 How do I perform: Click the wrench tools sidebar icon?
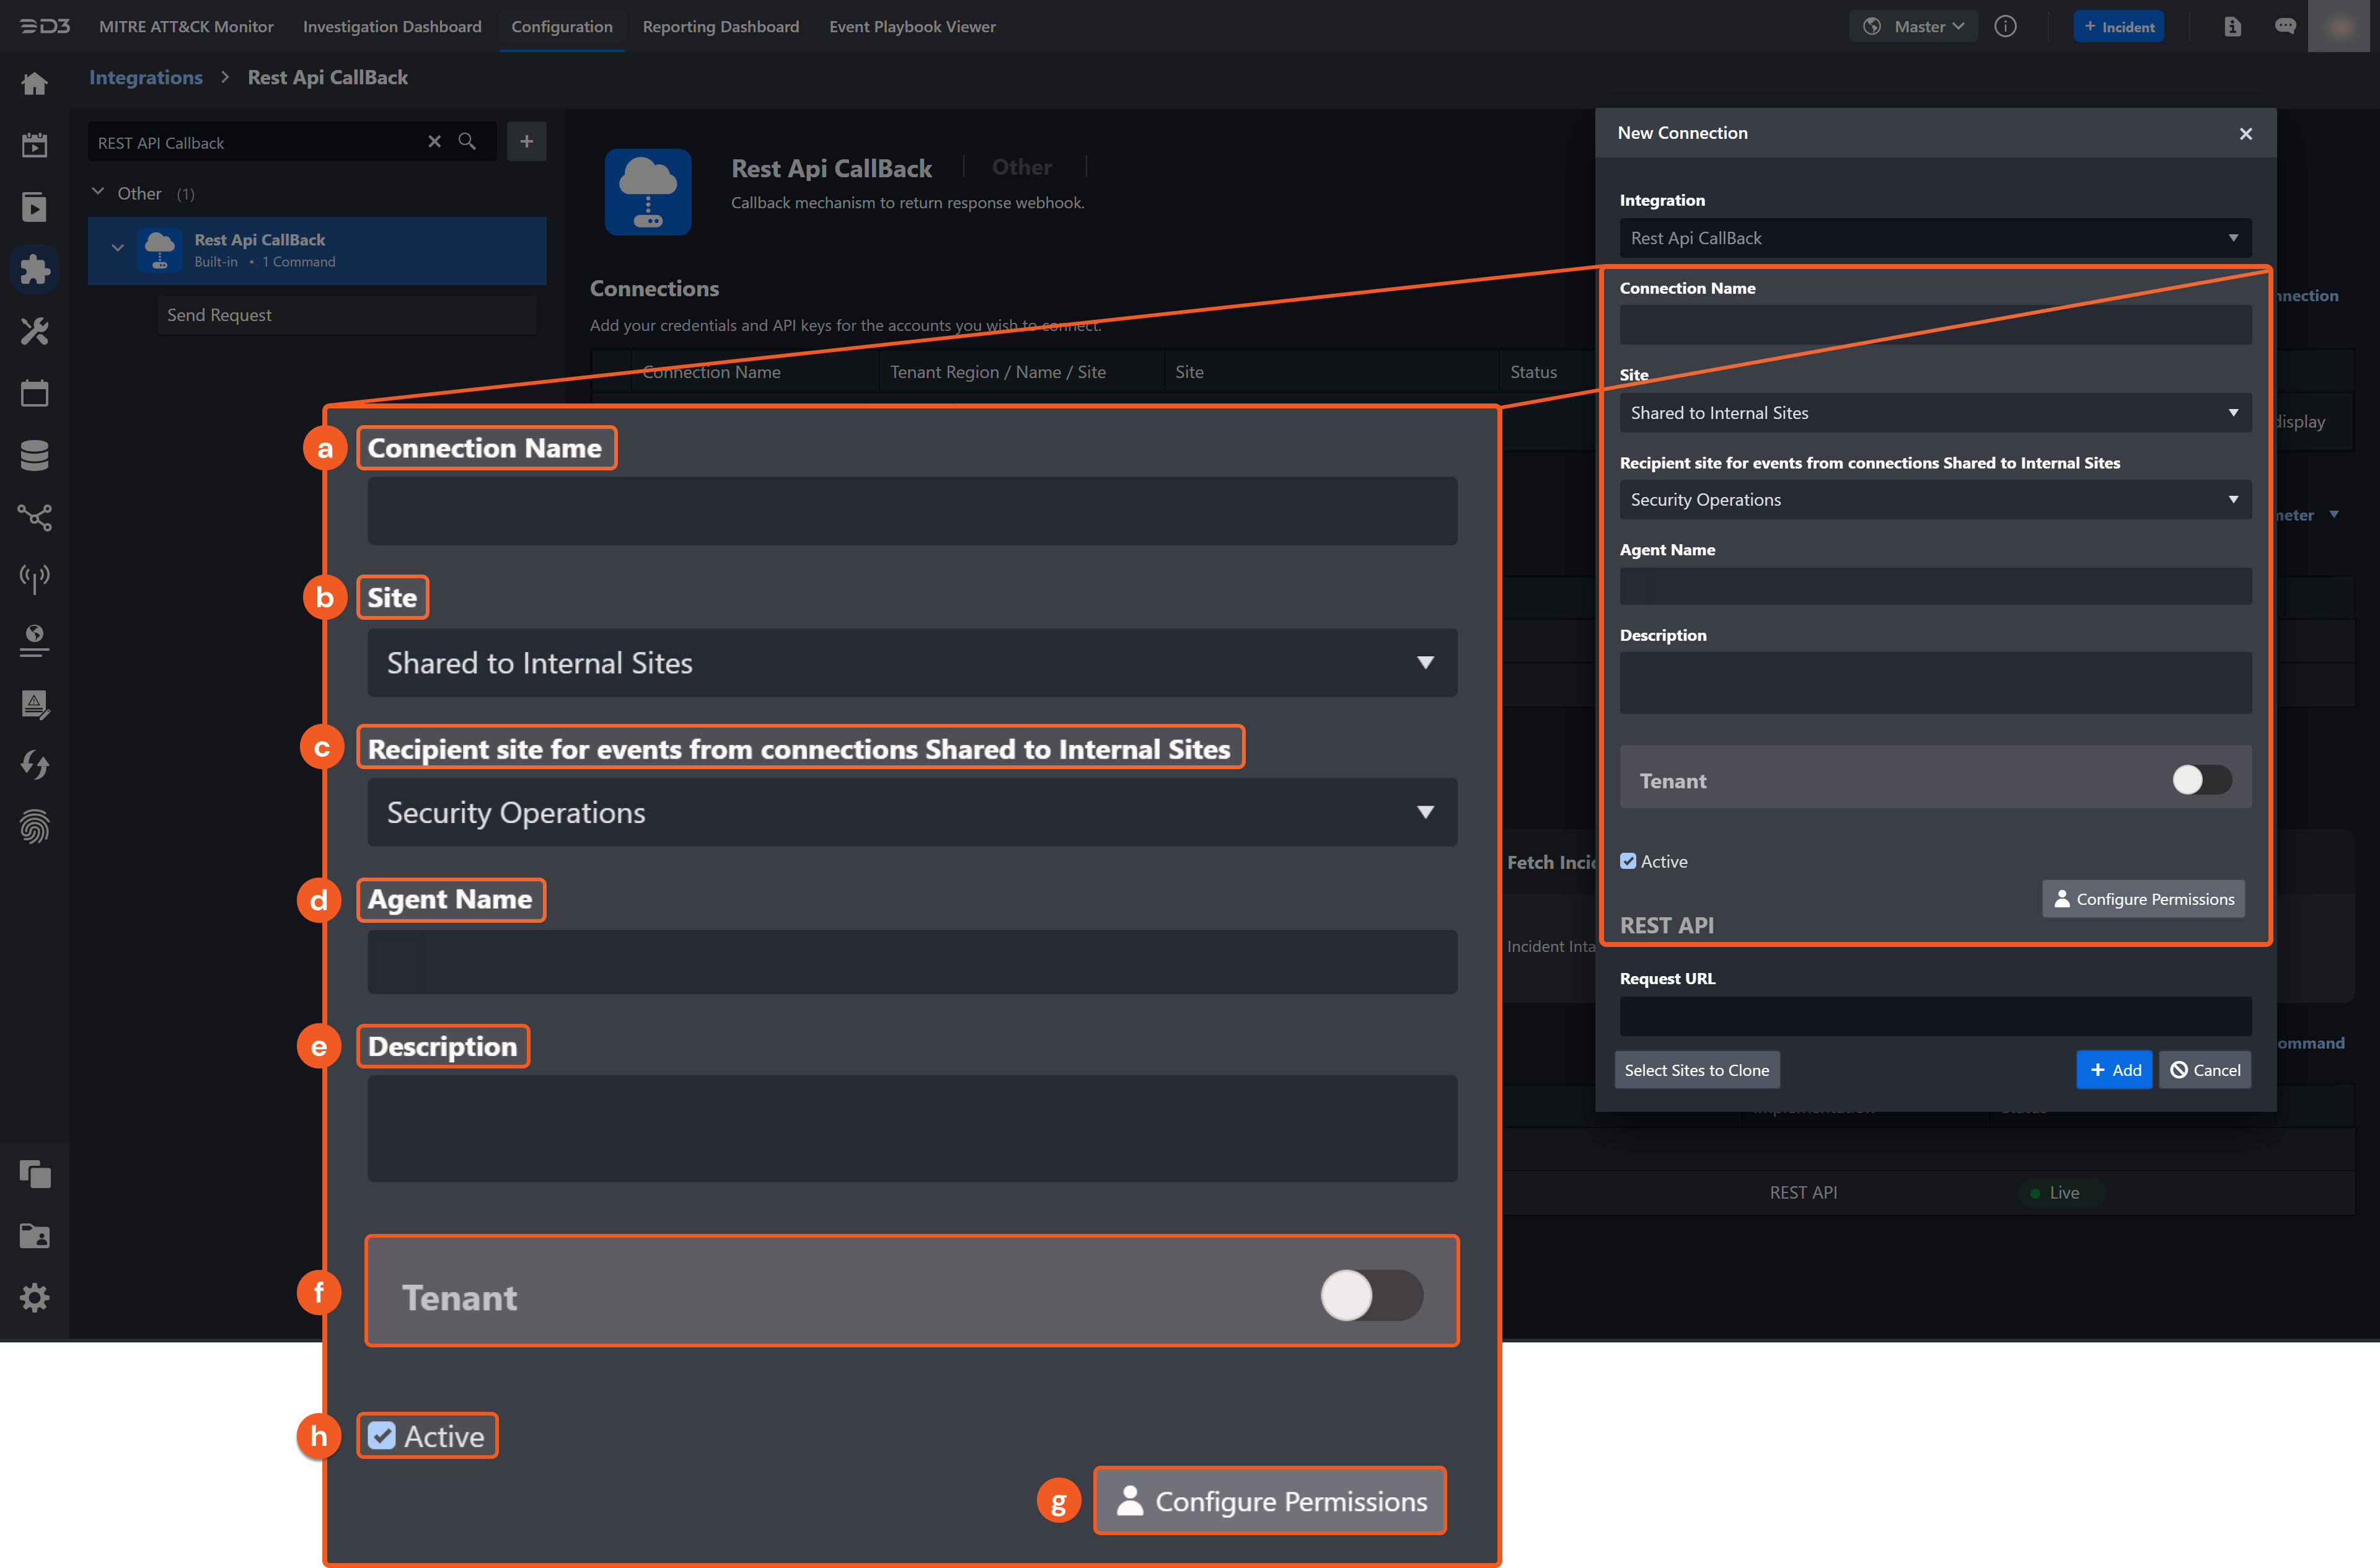point(35,331)
